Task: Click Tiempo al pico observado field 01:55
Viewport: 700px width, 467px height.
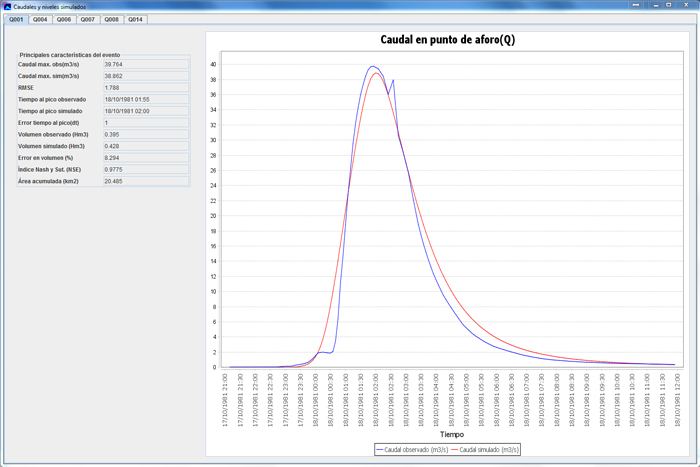Action: coord(146,99)
